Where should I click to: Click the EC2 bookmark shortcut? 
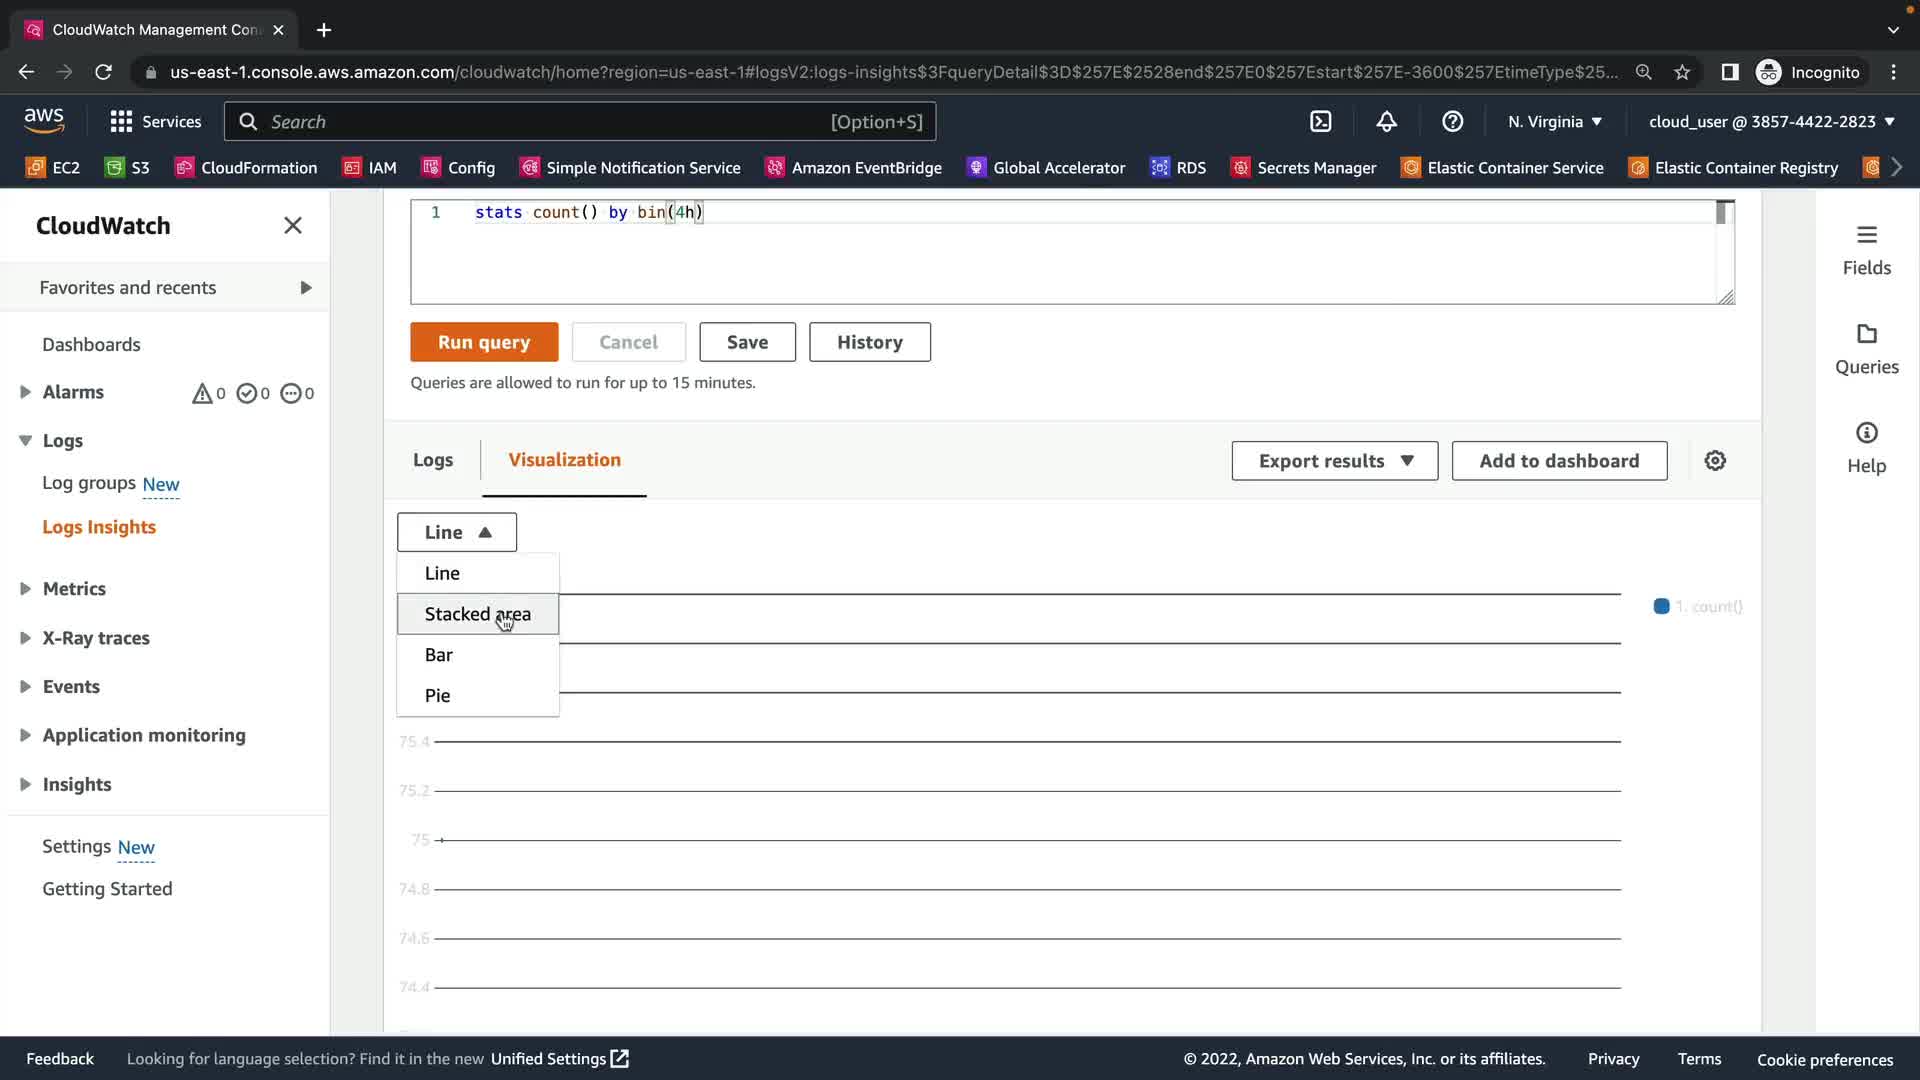(x=53, y=168)
